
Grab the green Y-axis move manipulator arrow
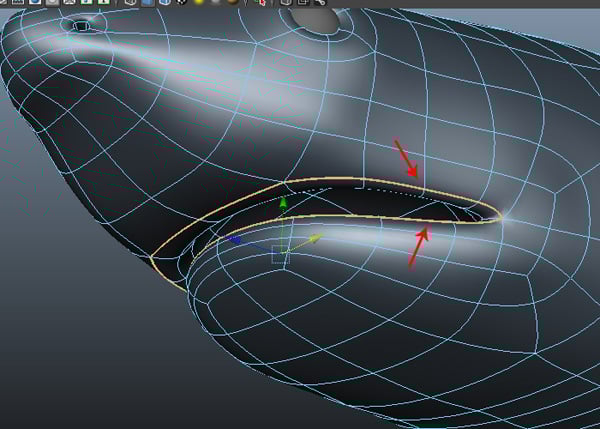point(283,204)
